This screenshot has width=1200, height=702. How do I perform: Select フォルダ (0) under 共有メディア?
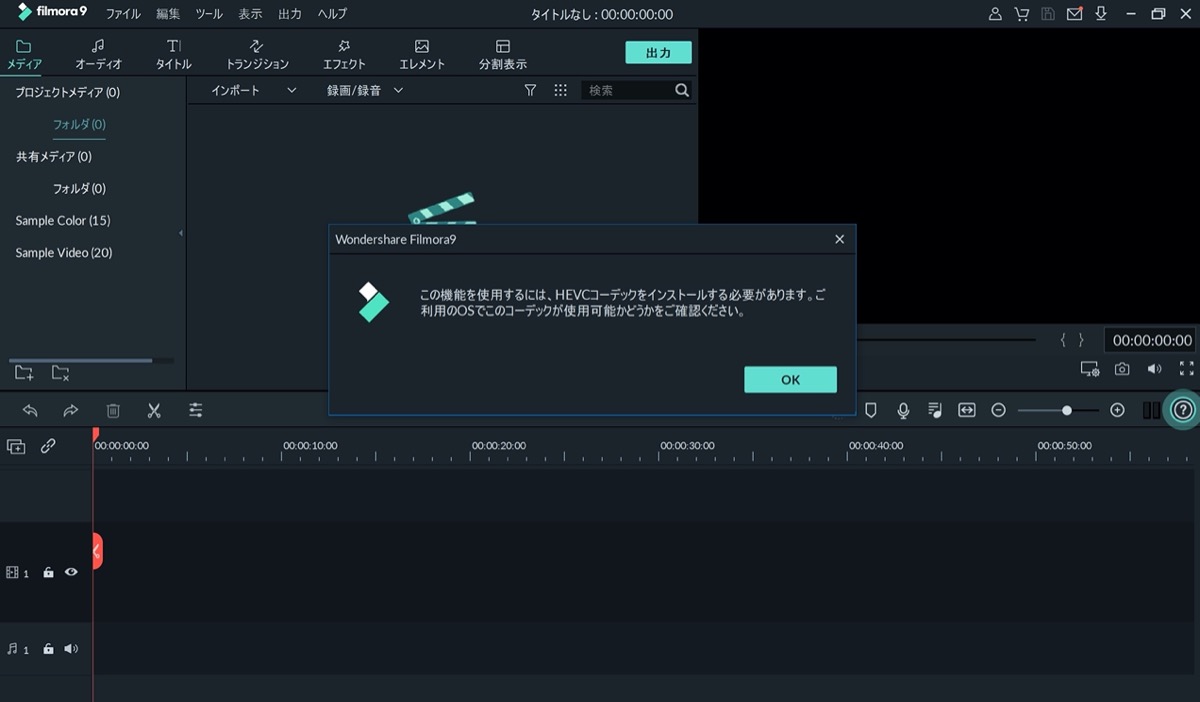(79, 188)
